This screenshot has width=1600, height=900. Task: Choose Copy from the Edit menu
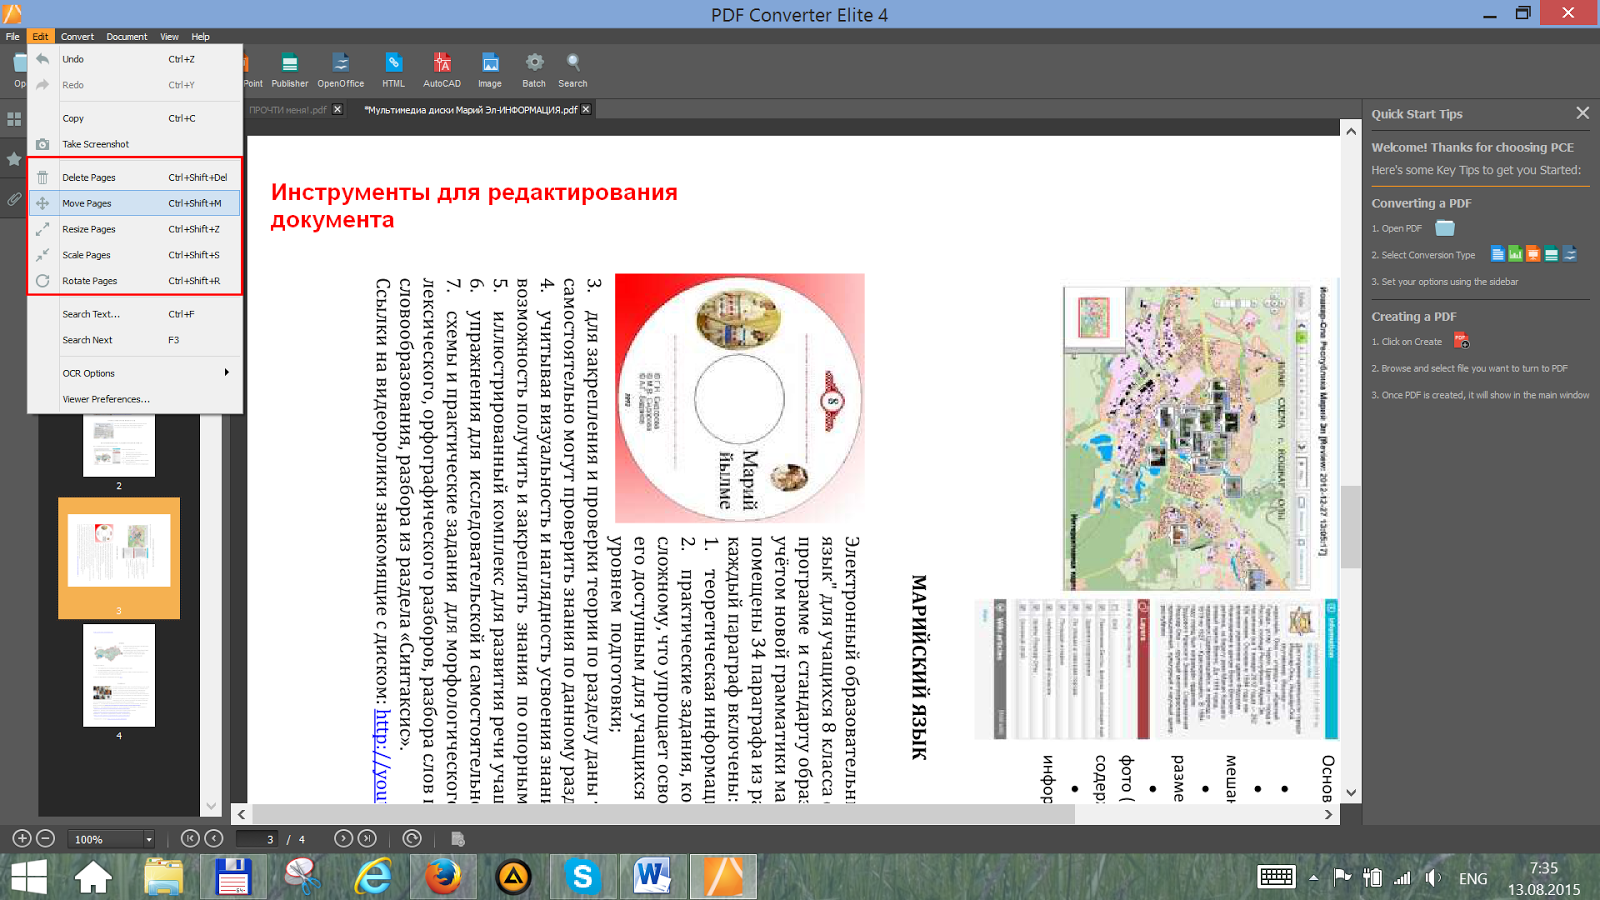pyautogui.click(x=135, y=118)
